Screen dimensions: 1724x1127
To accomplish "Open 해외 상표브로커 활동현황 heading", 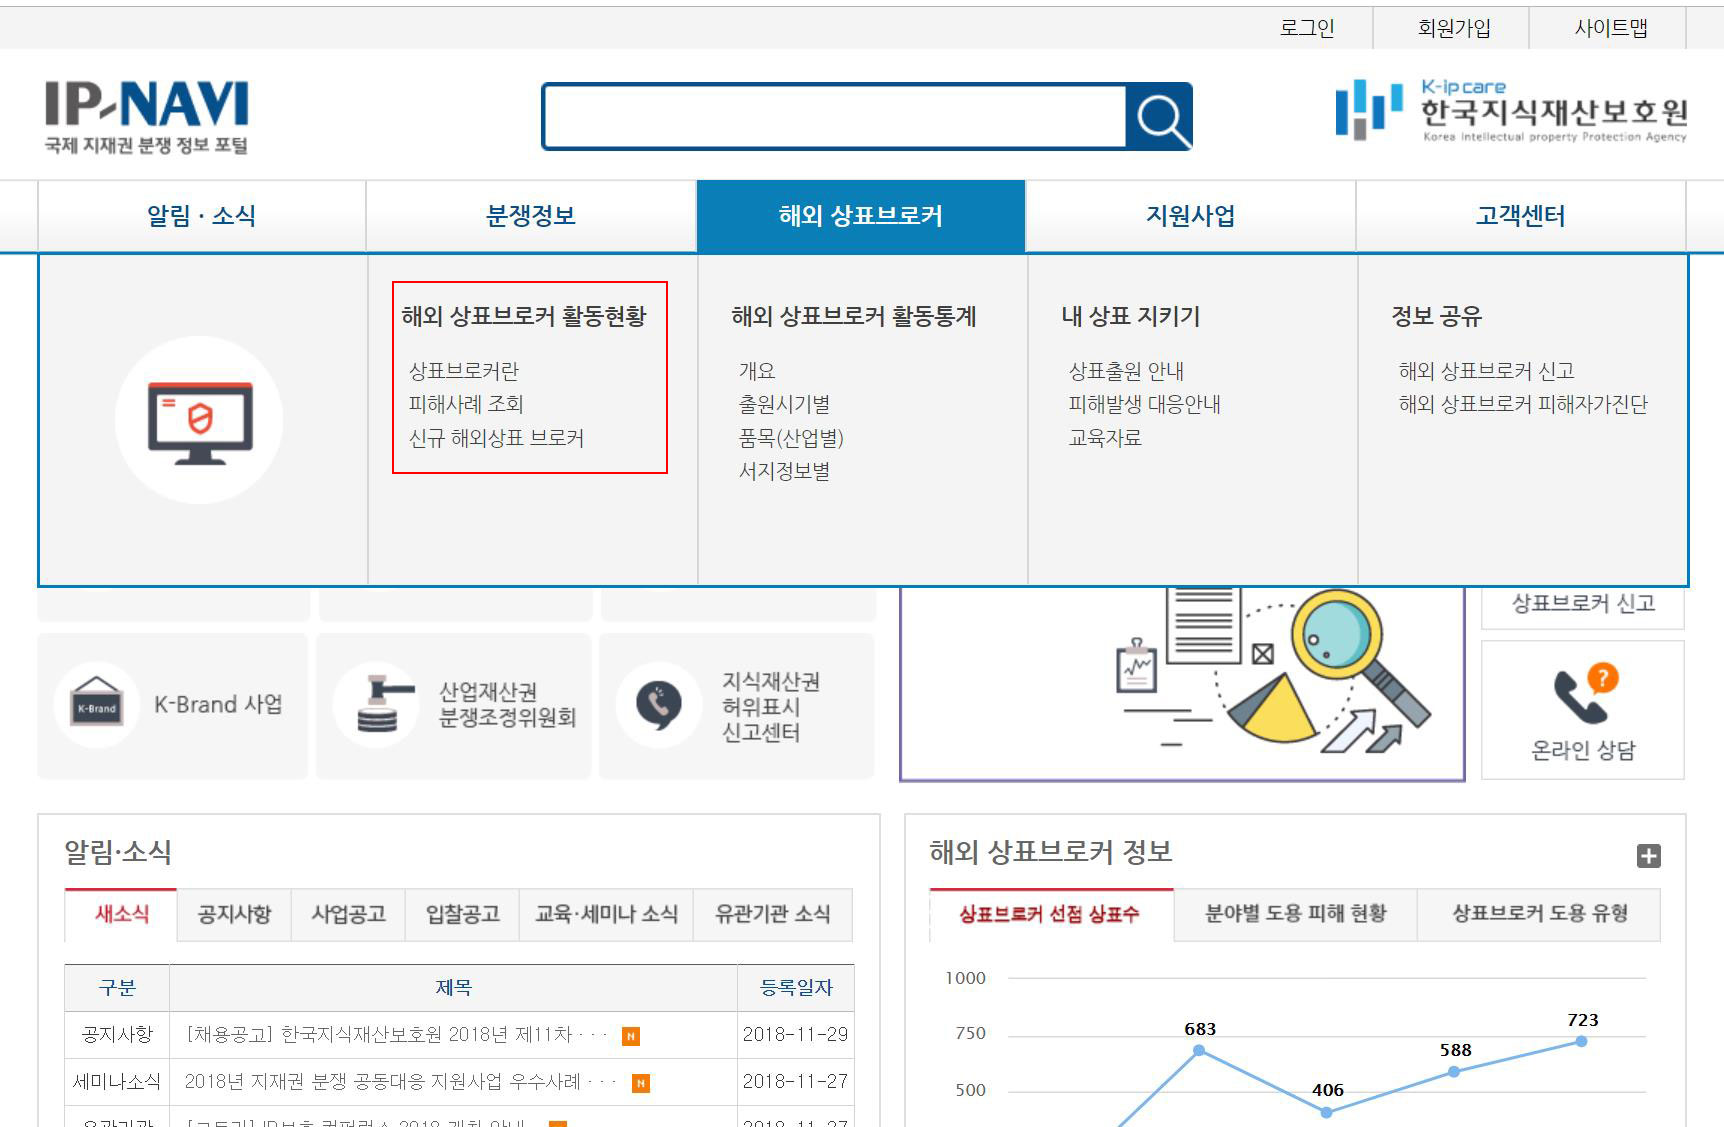I will pyautogui.click(x=524, y=317).
